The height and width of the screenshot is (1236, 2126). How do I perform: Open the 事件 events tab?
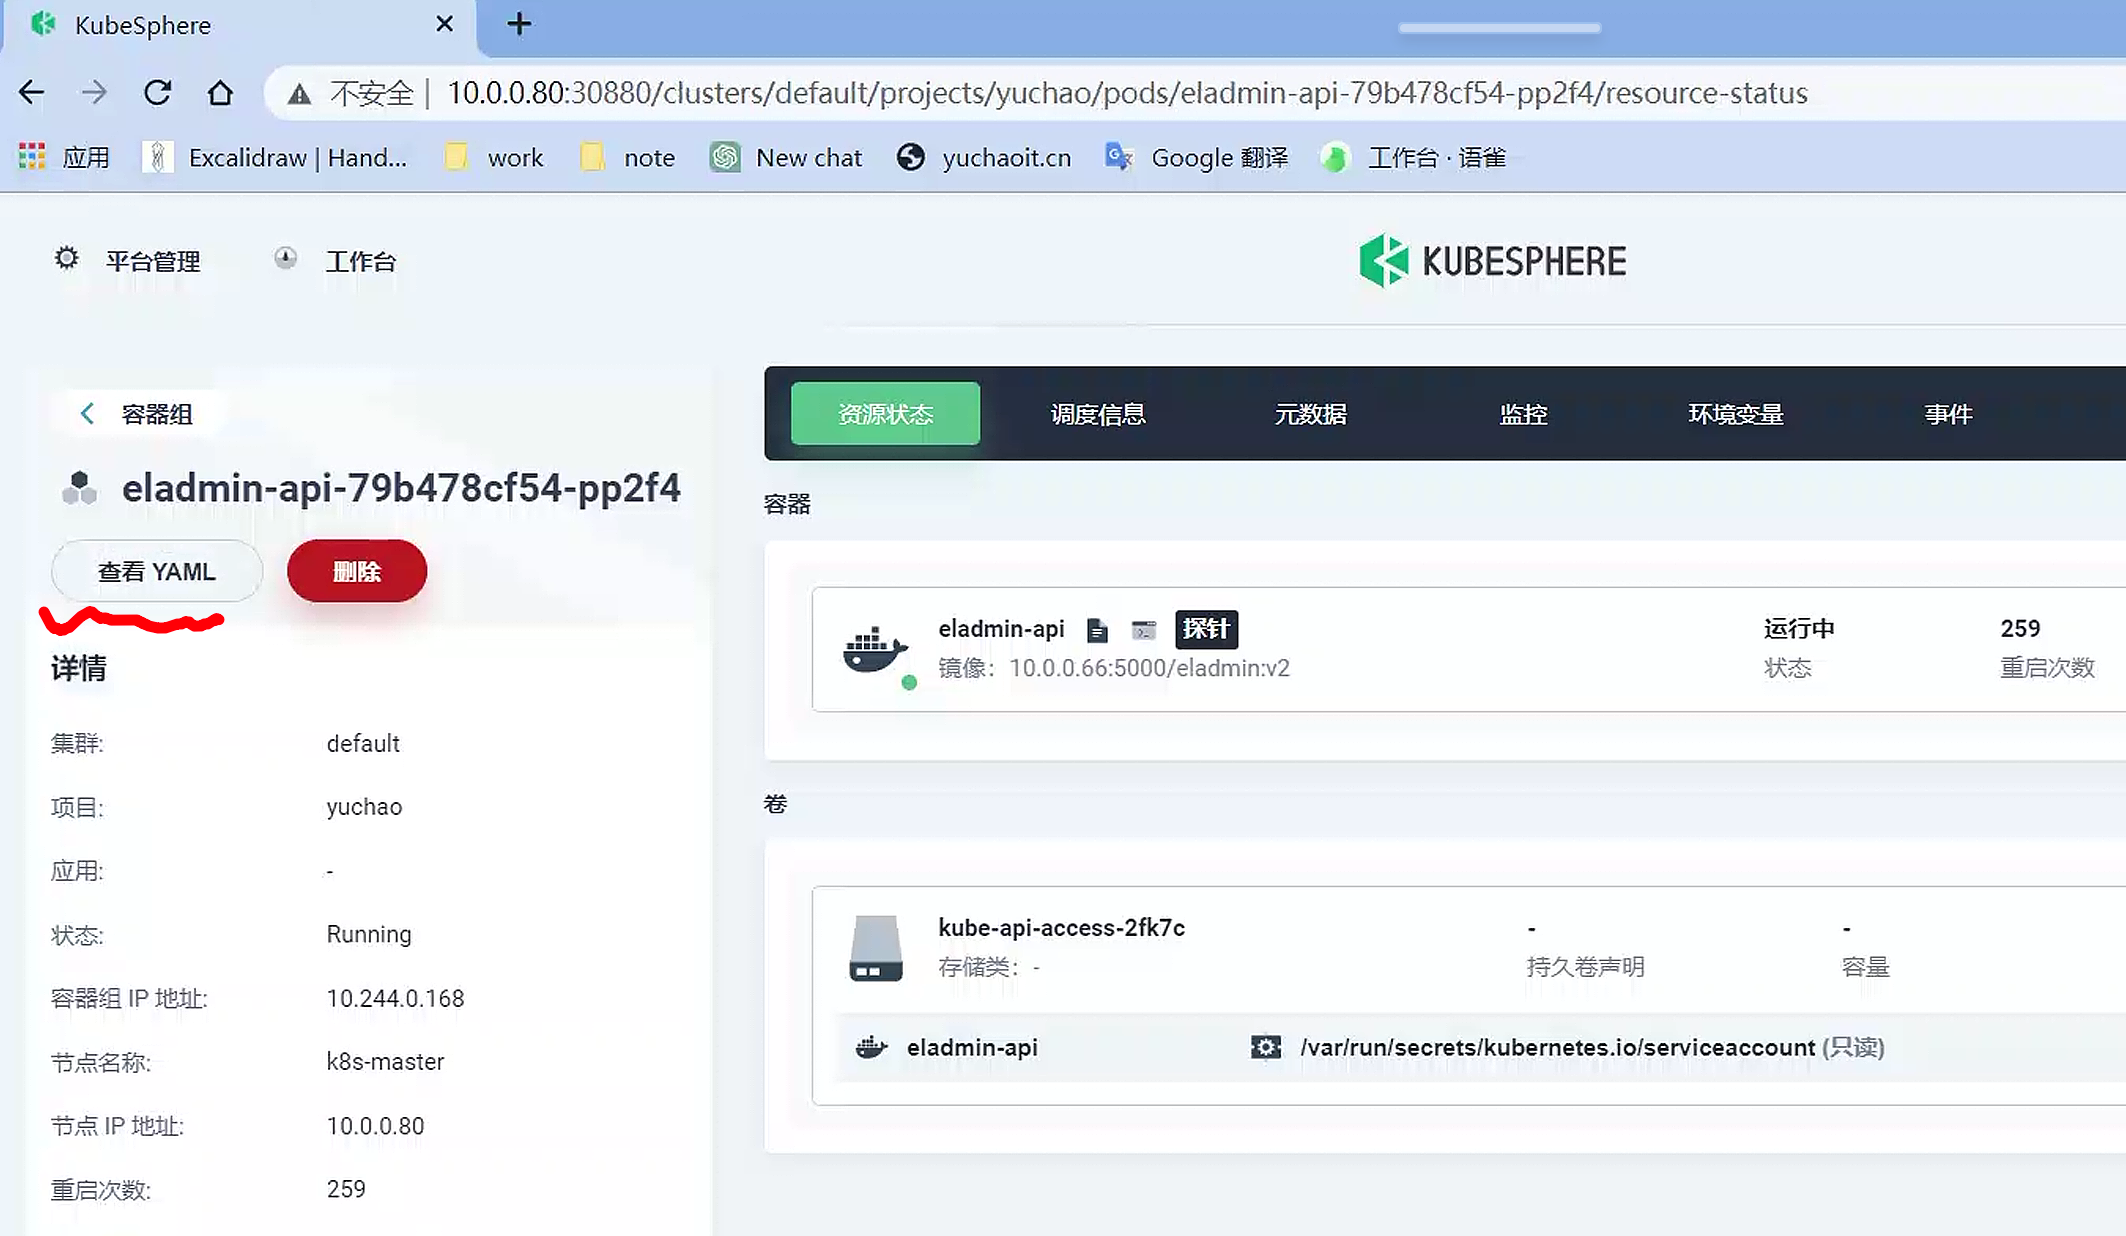pos(1947,414)
